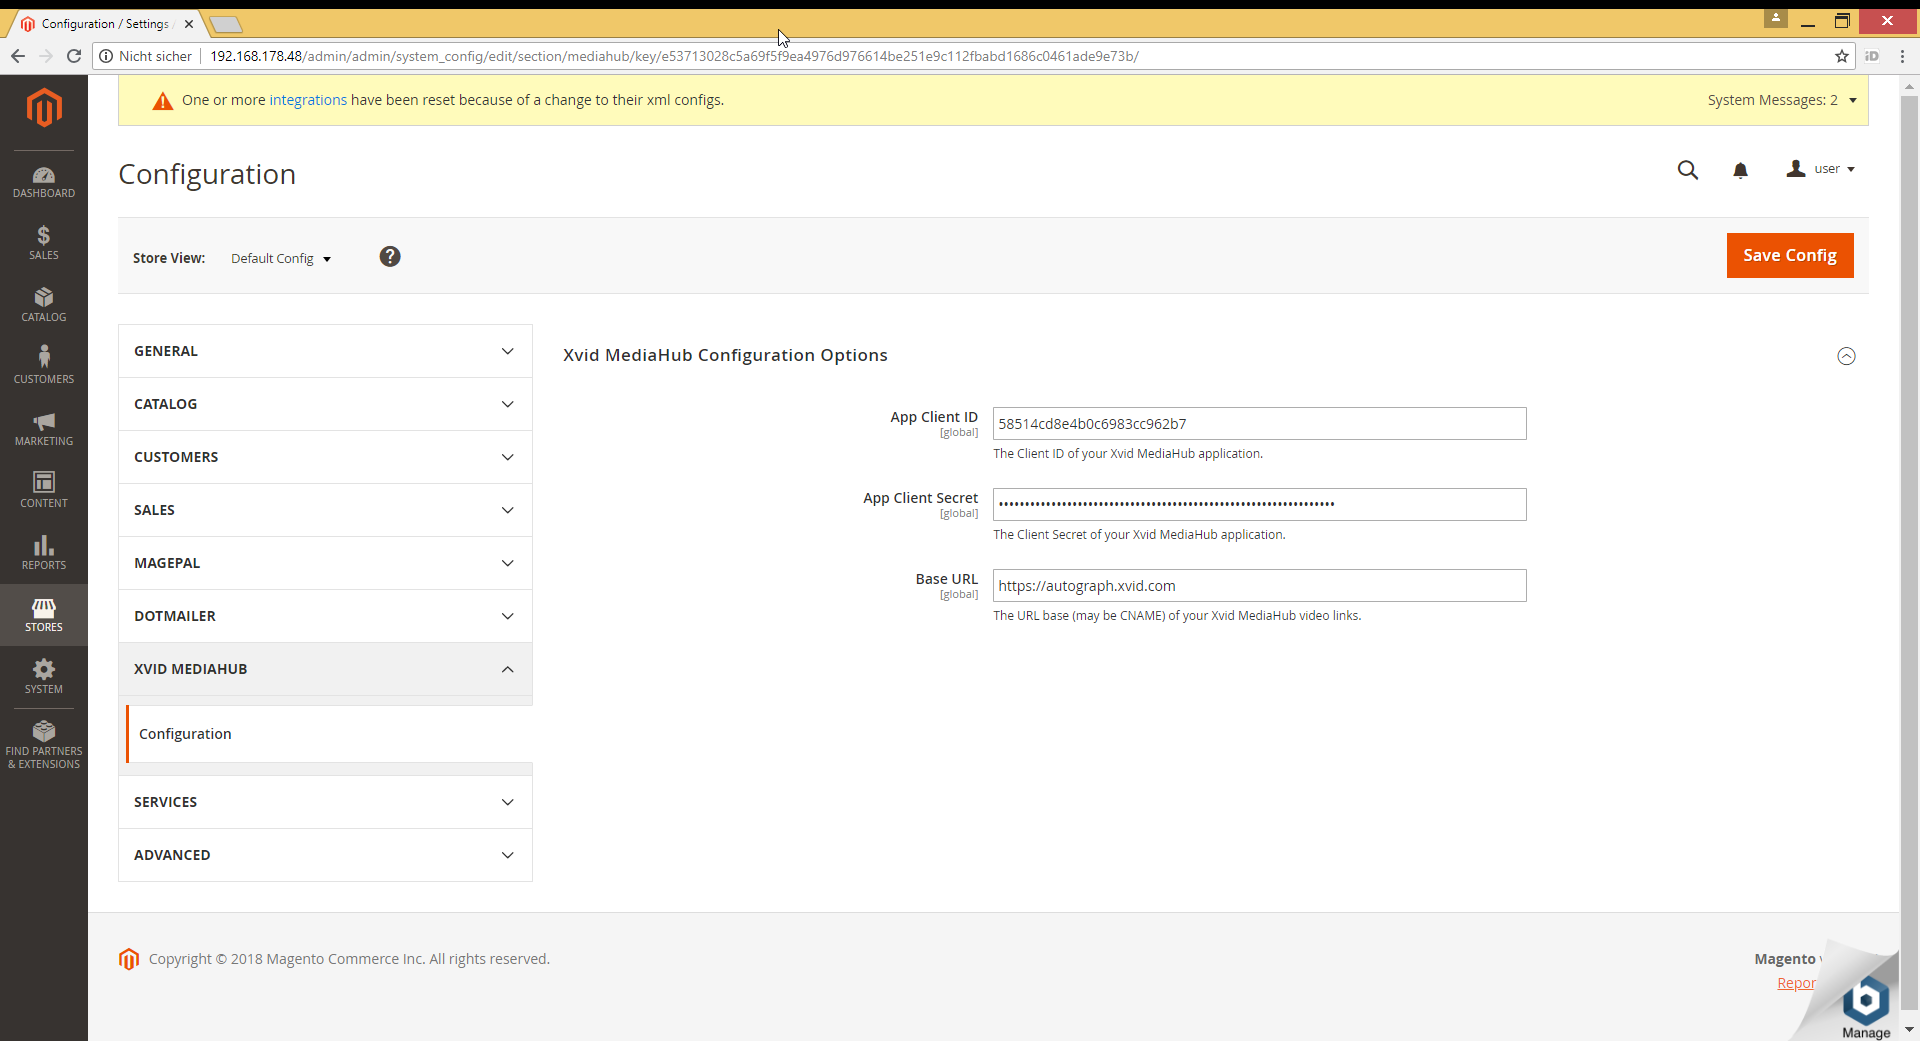The image size is (1920, 1041).
Task: Select Configuration under Xvid MediaHub
Action: [x=329, y=734]
